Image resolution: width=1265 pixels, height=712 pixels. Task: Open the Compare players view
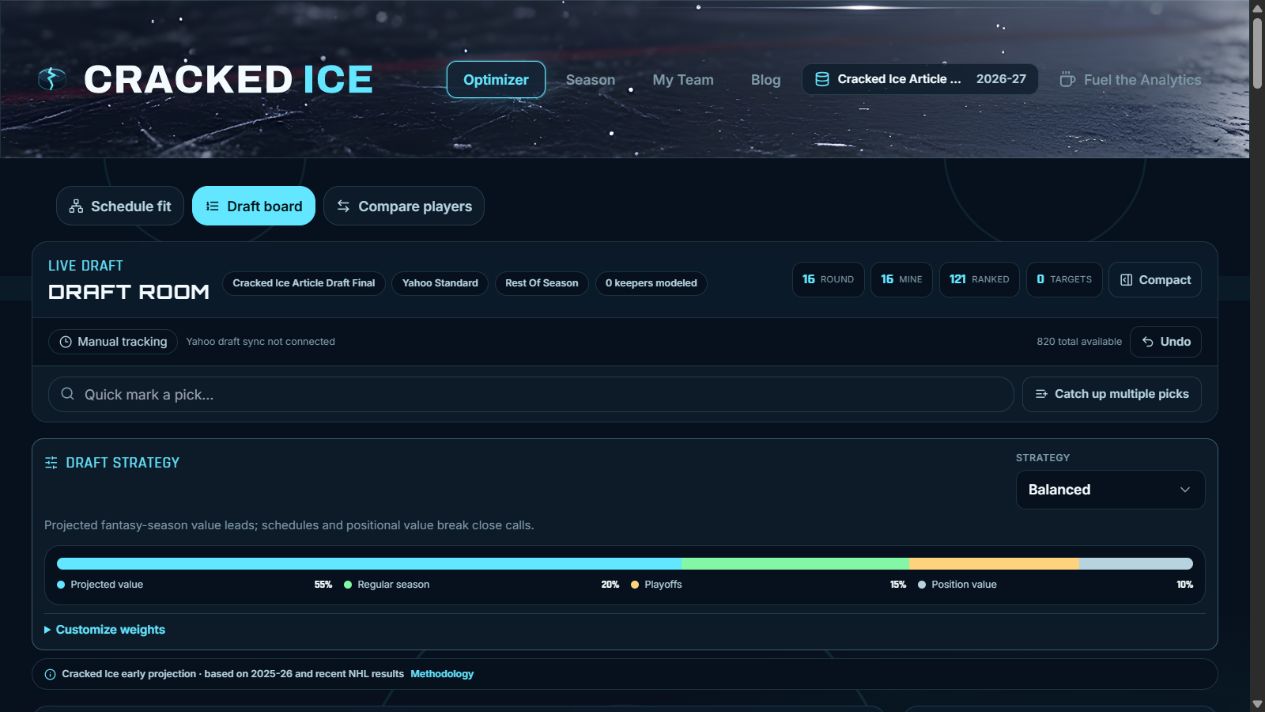click(404, 206)
